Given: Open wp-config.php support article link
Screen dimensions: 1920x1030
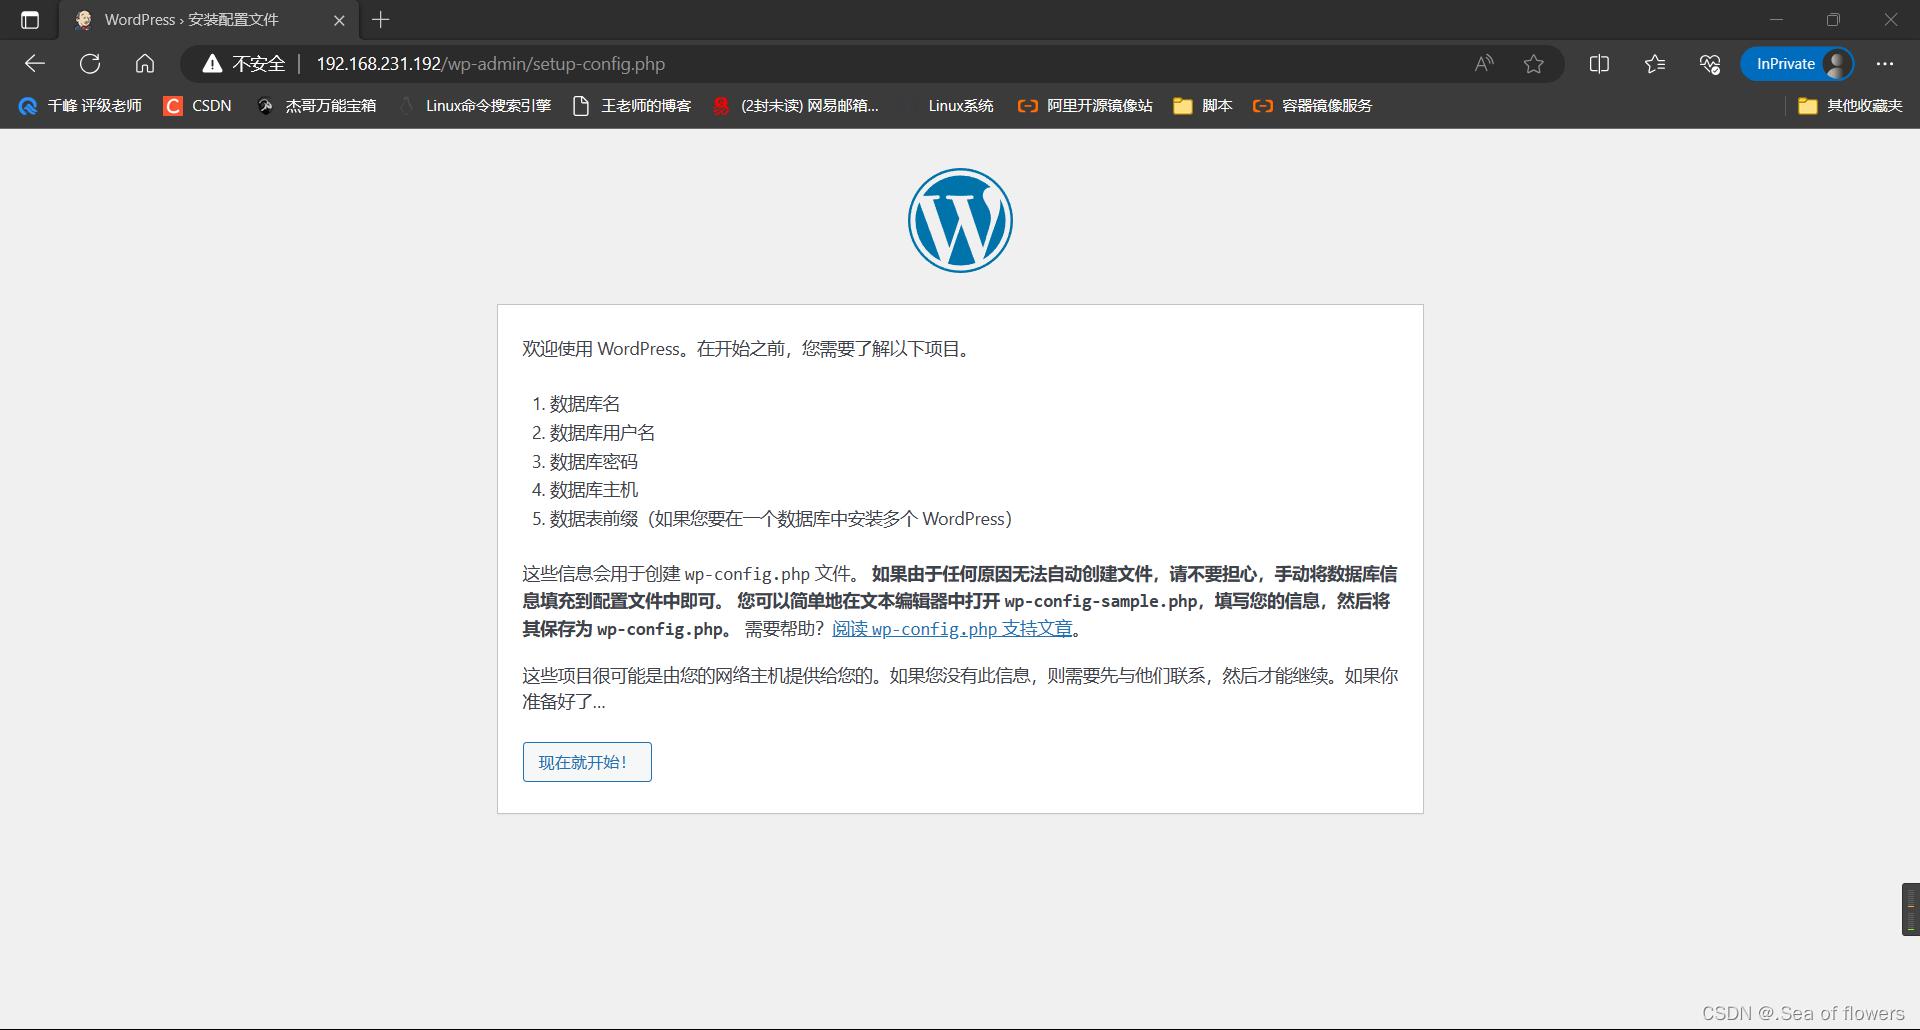Looking at the screenshot, I should point(952,629).
